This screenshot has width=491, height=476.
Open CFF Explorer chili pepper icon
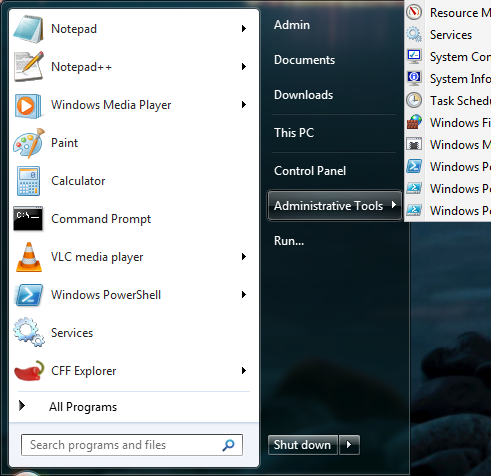coord(29,370)
